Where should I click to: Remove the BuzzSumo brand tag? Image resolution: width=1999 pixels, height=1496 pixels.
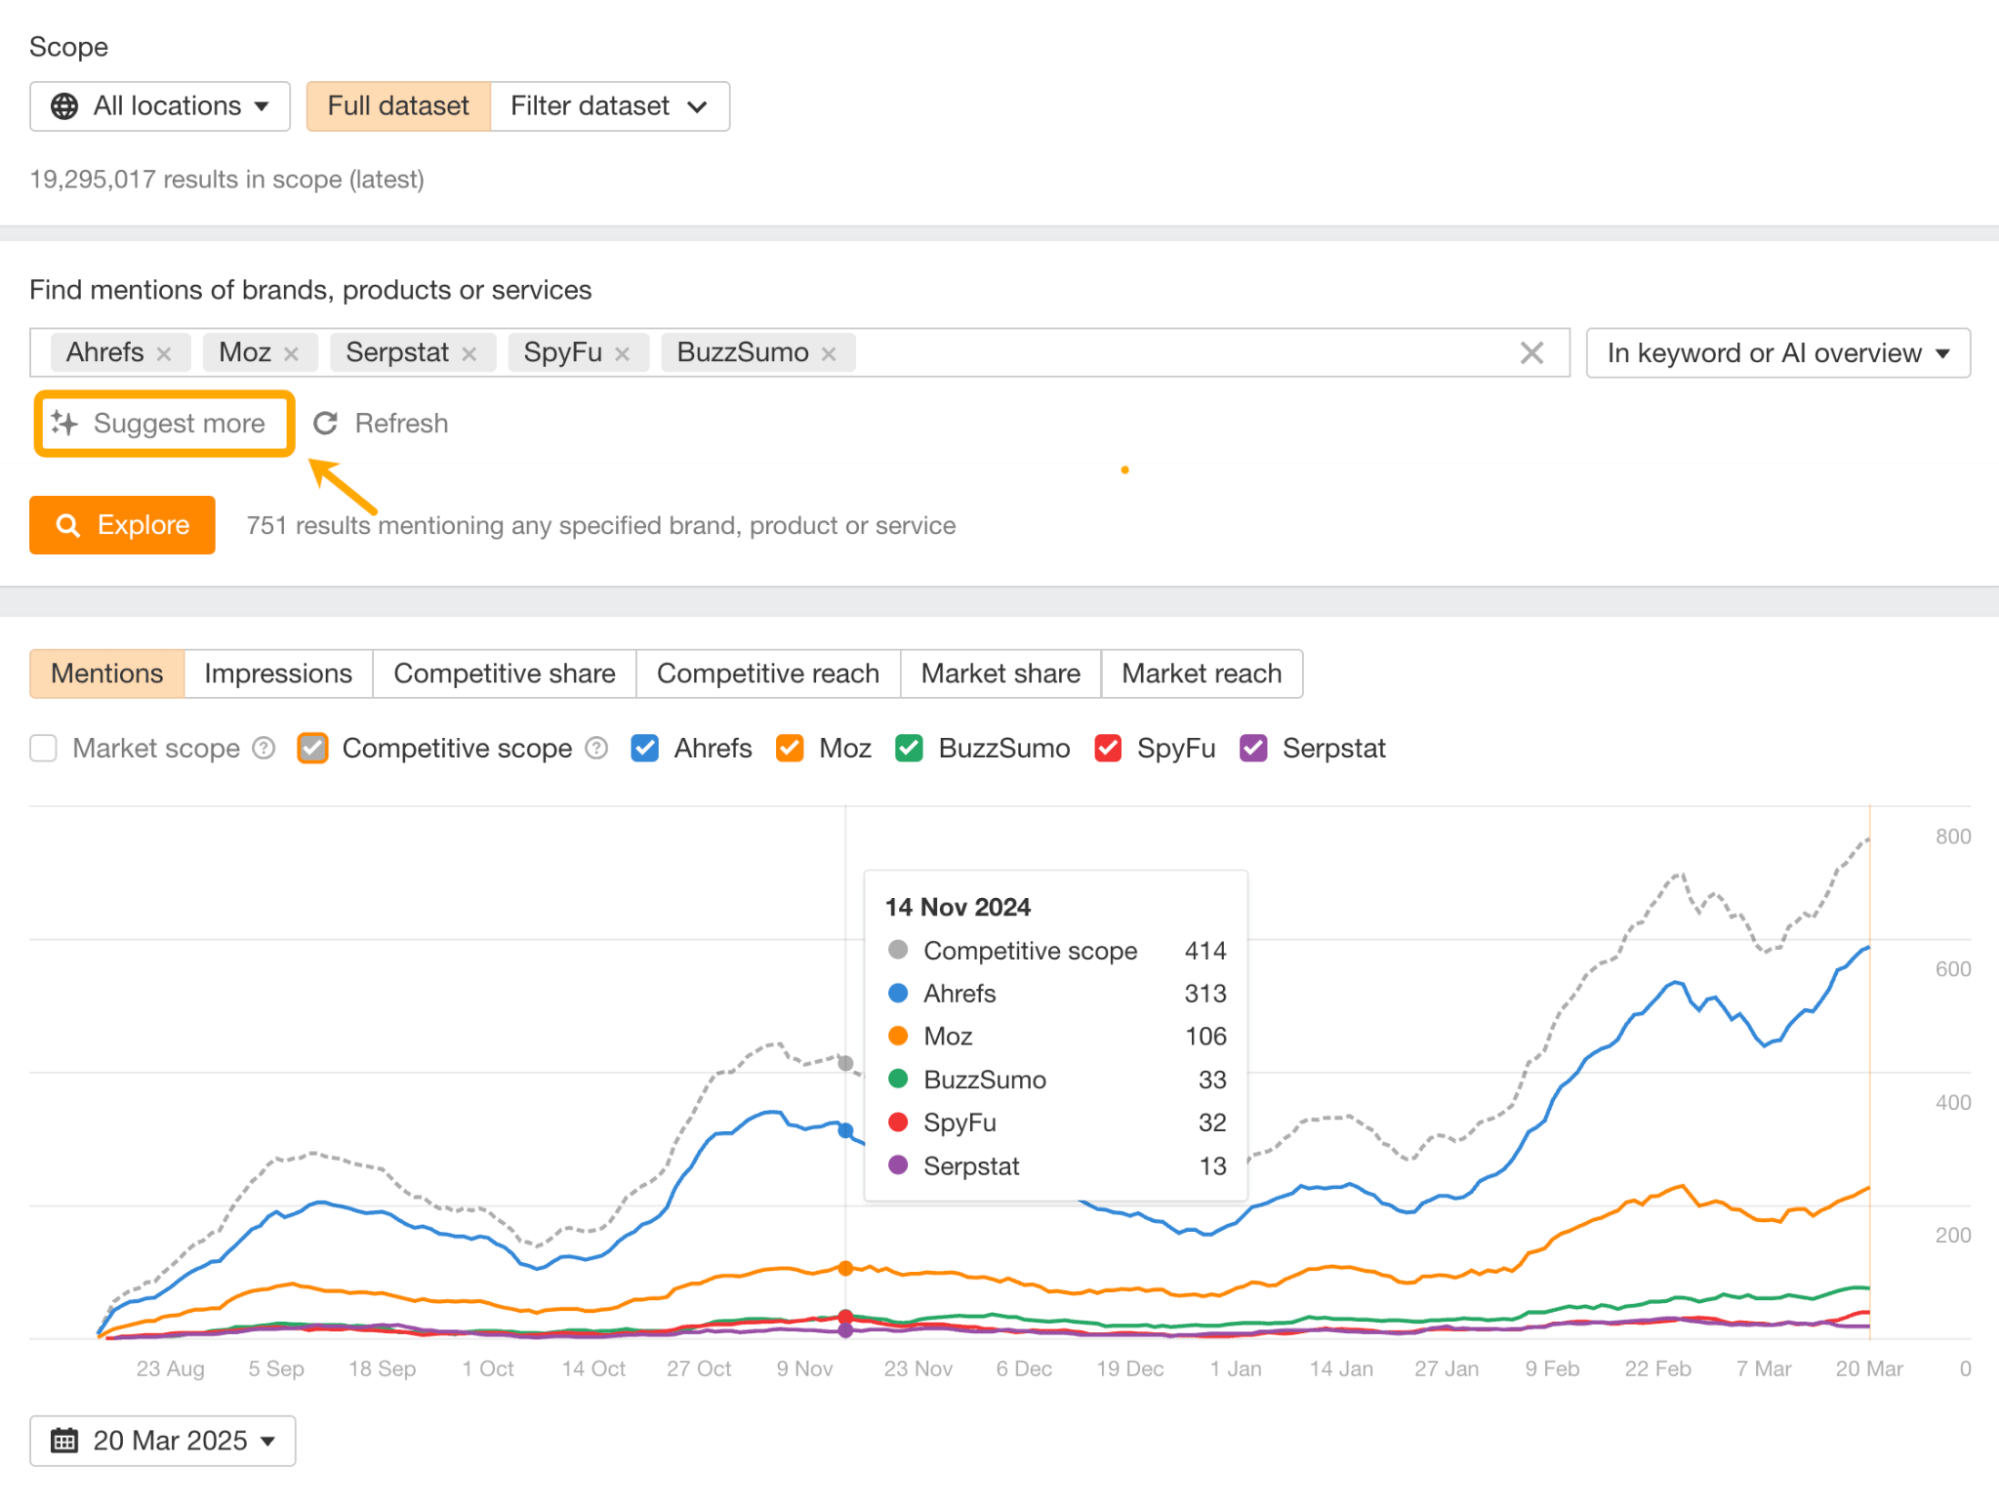828,354
